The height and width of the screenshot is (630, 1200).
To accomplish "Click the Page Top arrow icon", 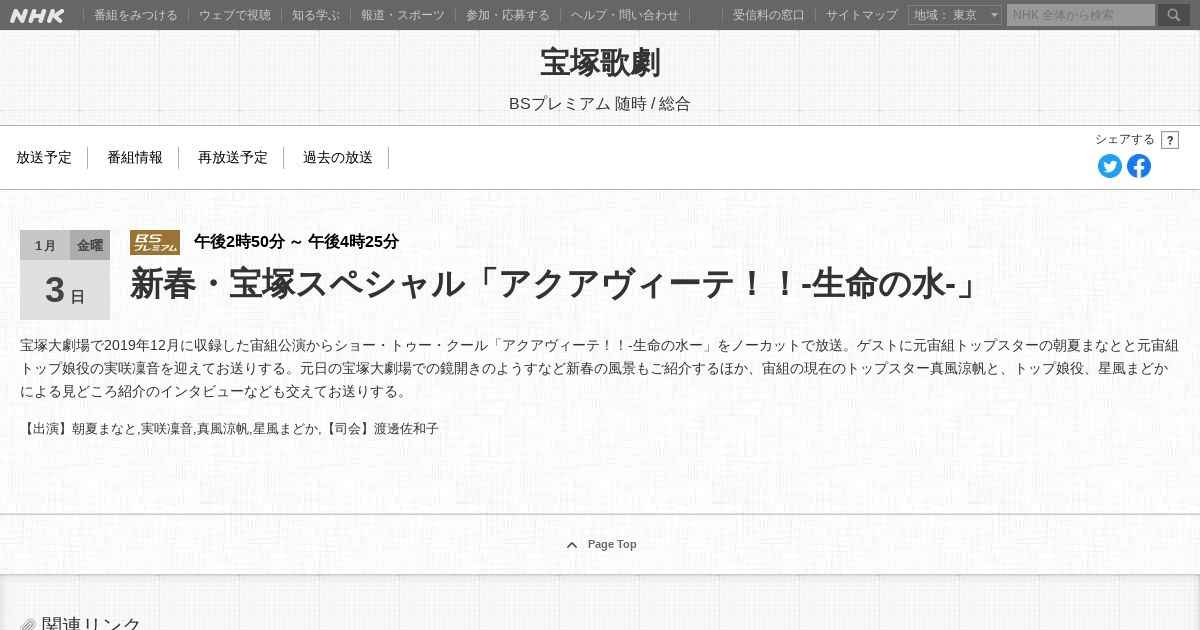I will (572, 545).
